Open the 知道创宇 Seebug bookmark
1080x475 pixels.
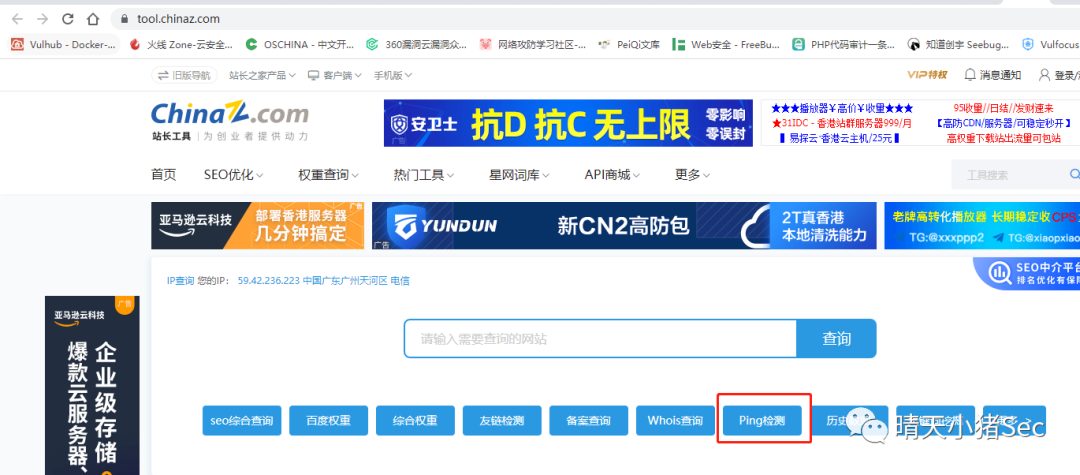click(958, 45)
